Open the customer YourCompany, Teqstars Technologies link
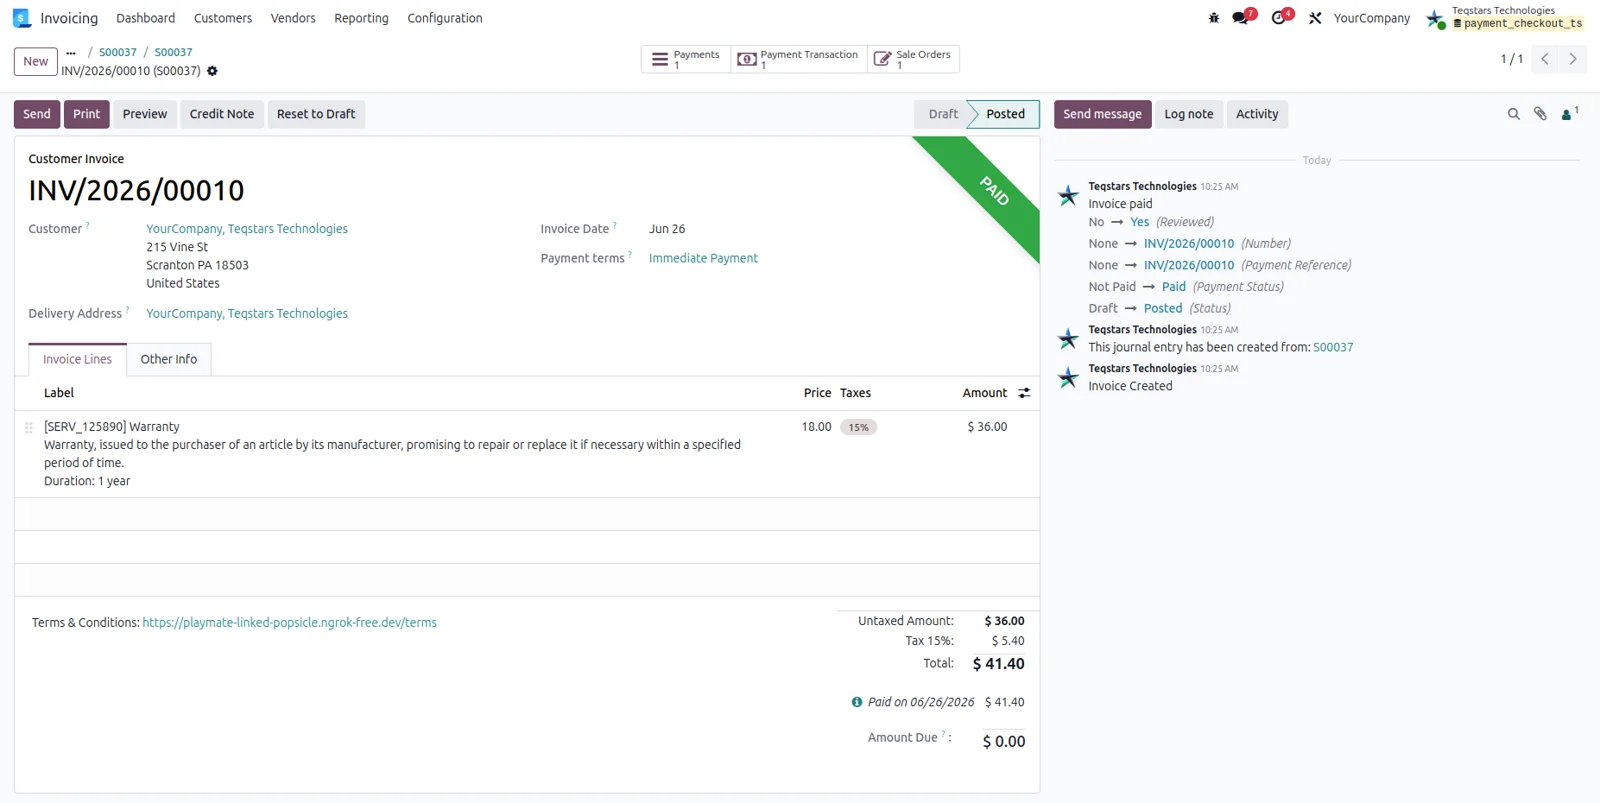 tap(247, 229)
